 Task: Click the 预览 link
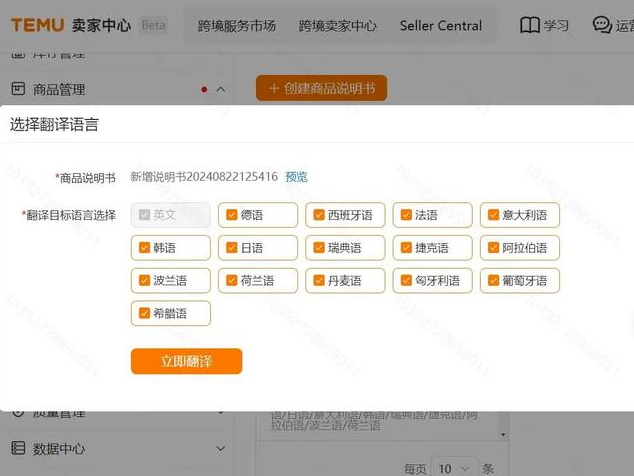click(x=296, y=177)
